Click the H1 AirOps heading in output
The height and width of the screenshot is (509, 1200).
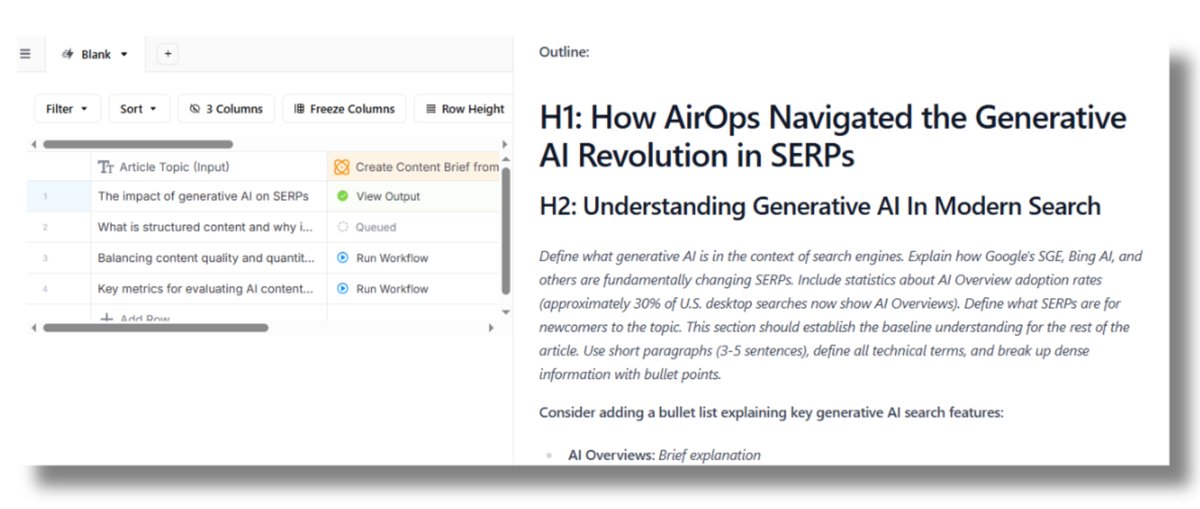pos(833,136)
